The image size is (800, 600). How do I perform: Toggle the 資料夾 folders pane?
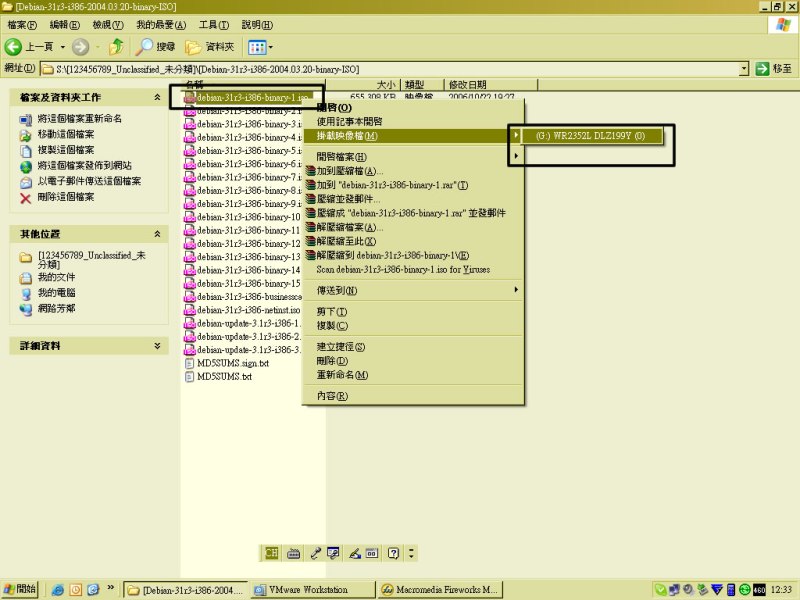(210, 47)
